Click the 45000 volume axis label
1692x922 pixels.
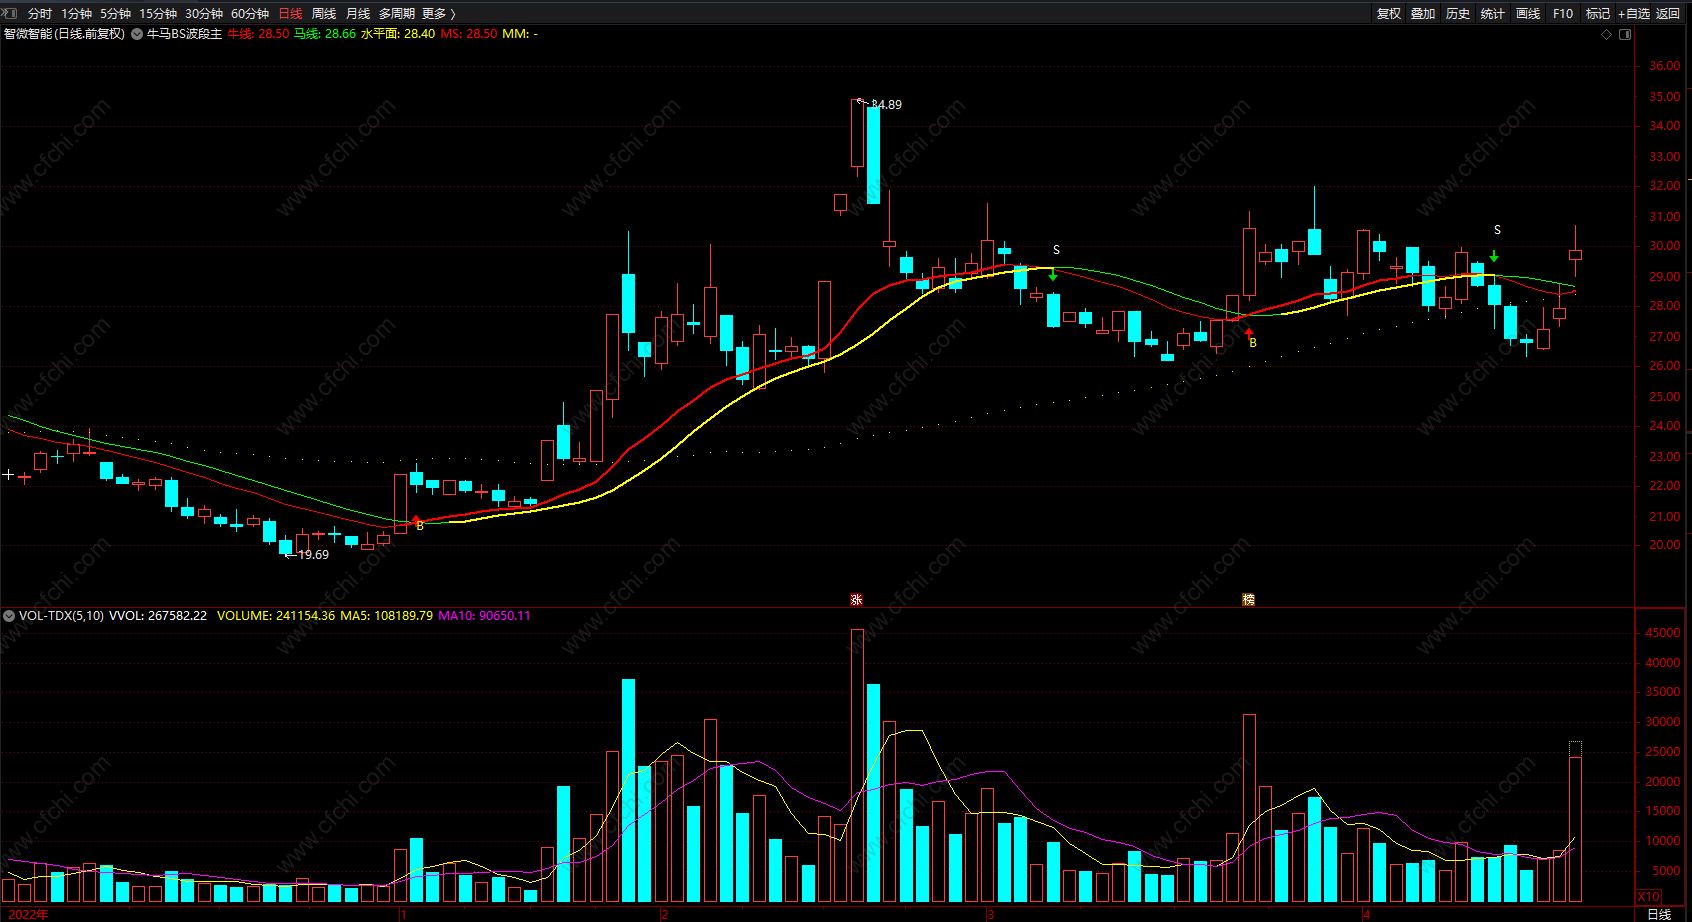pos(1663,633)
